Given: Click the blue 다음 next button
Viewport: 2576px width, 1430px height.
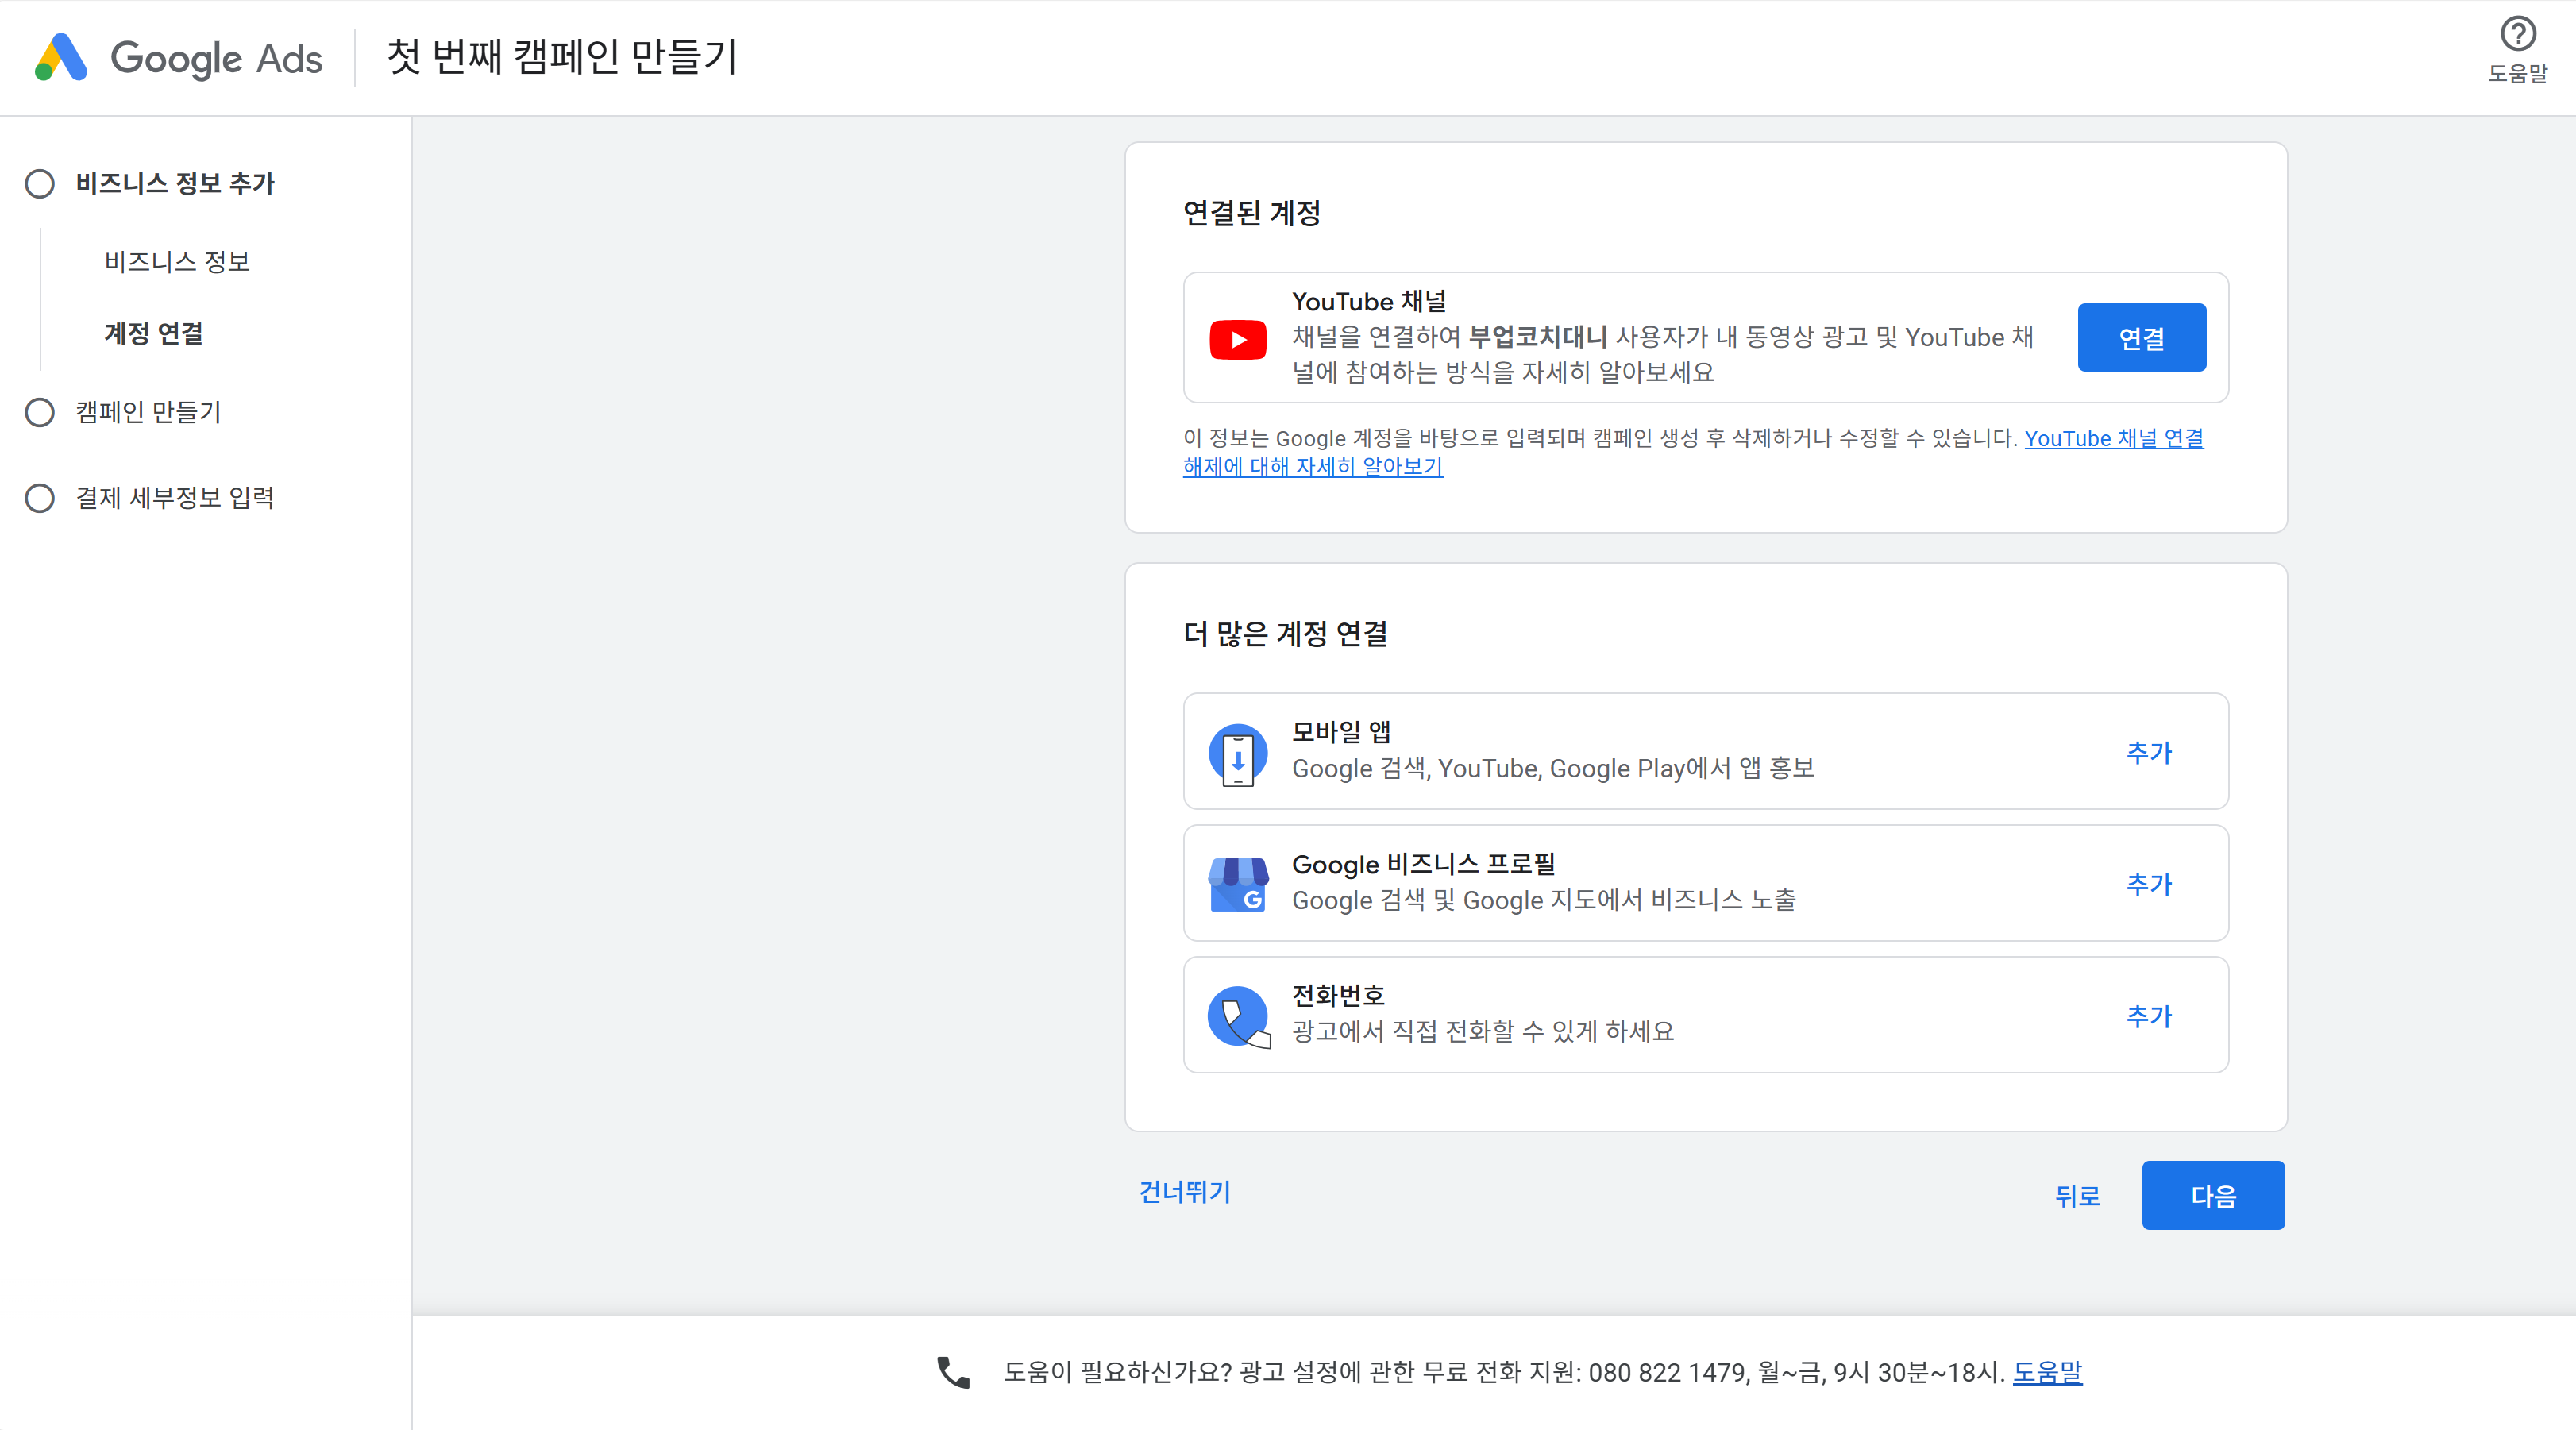Looking at the screenshot, I should tap(2212, 1195).
